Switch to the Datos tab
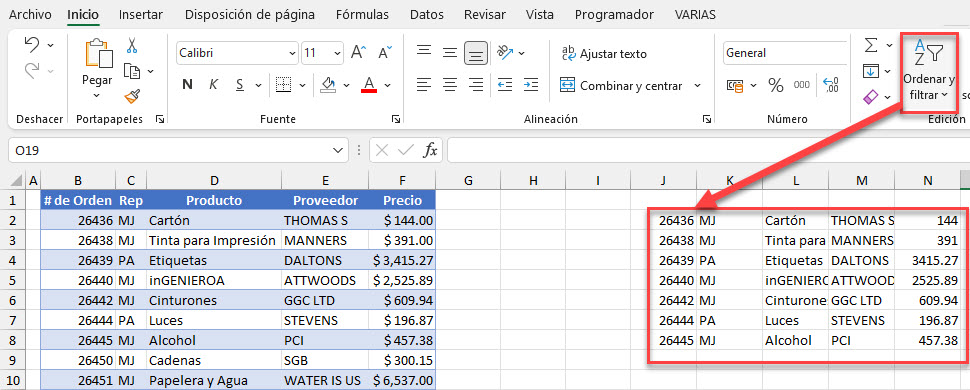Image resolution: width=970 pixels, height=390 pixels. 427,14
